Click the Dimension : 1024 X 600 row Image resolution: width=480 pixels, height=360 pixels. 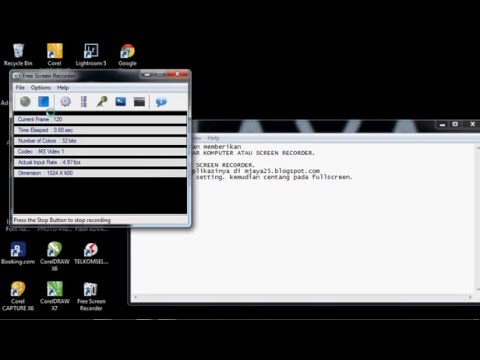click(x=100, y=173)
